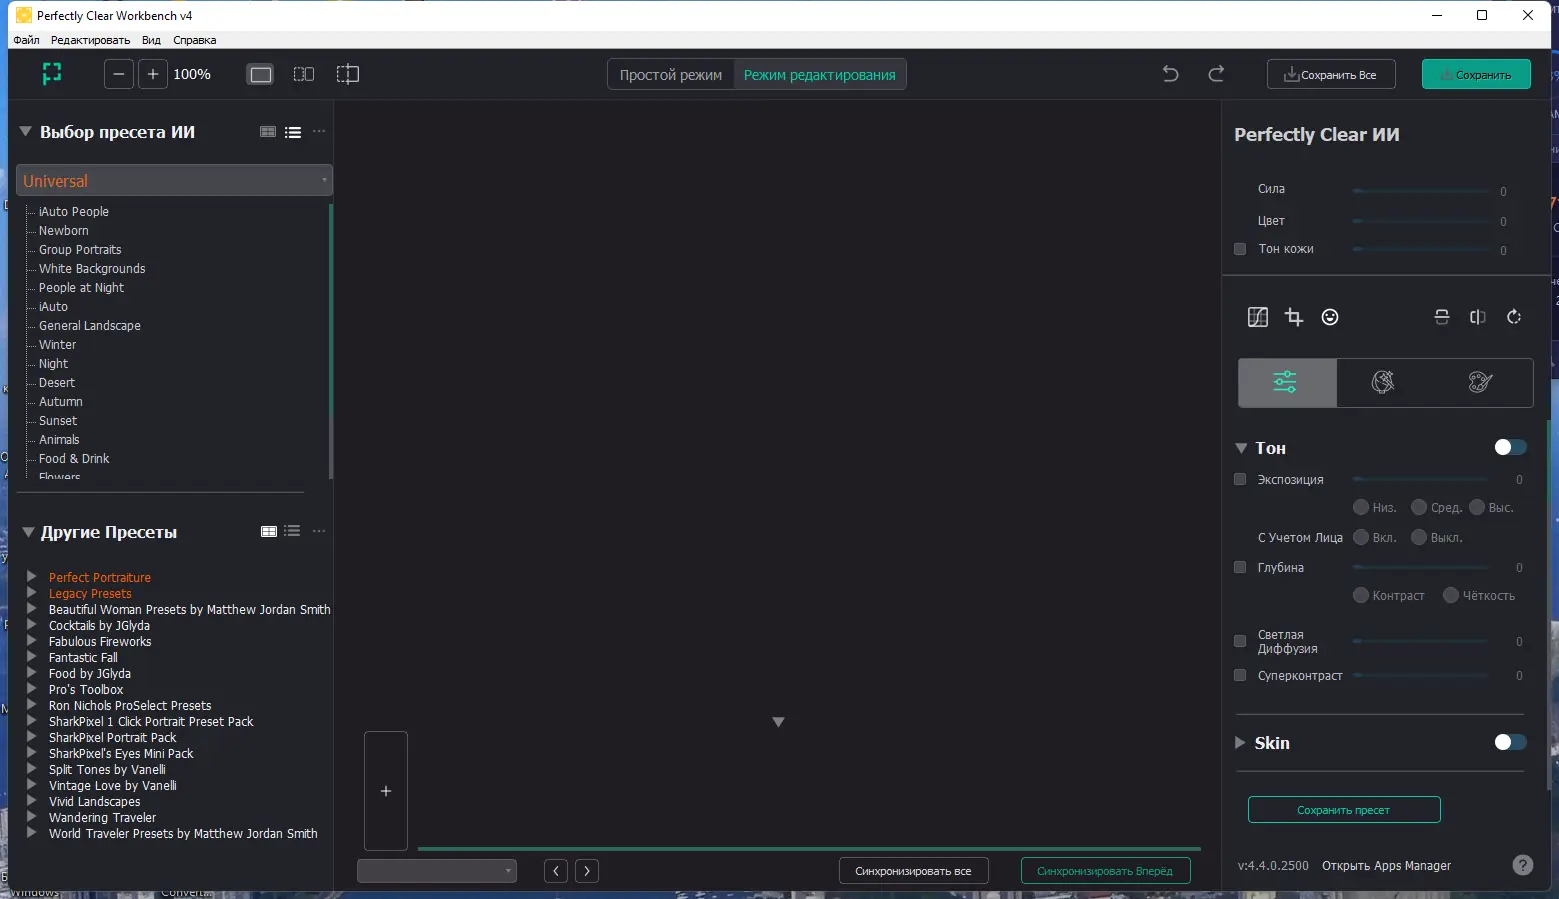Open the Справка menu
Viewport: 1559px width, 899px height.
coord(194,40)
